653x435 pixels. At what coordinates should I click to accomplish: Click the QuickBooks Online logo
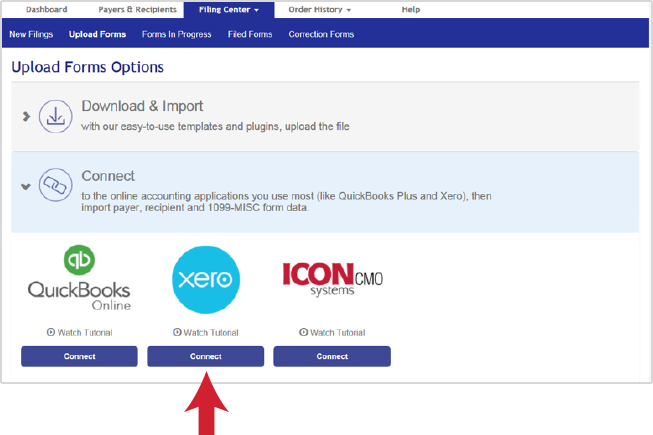(79, 278)
